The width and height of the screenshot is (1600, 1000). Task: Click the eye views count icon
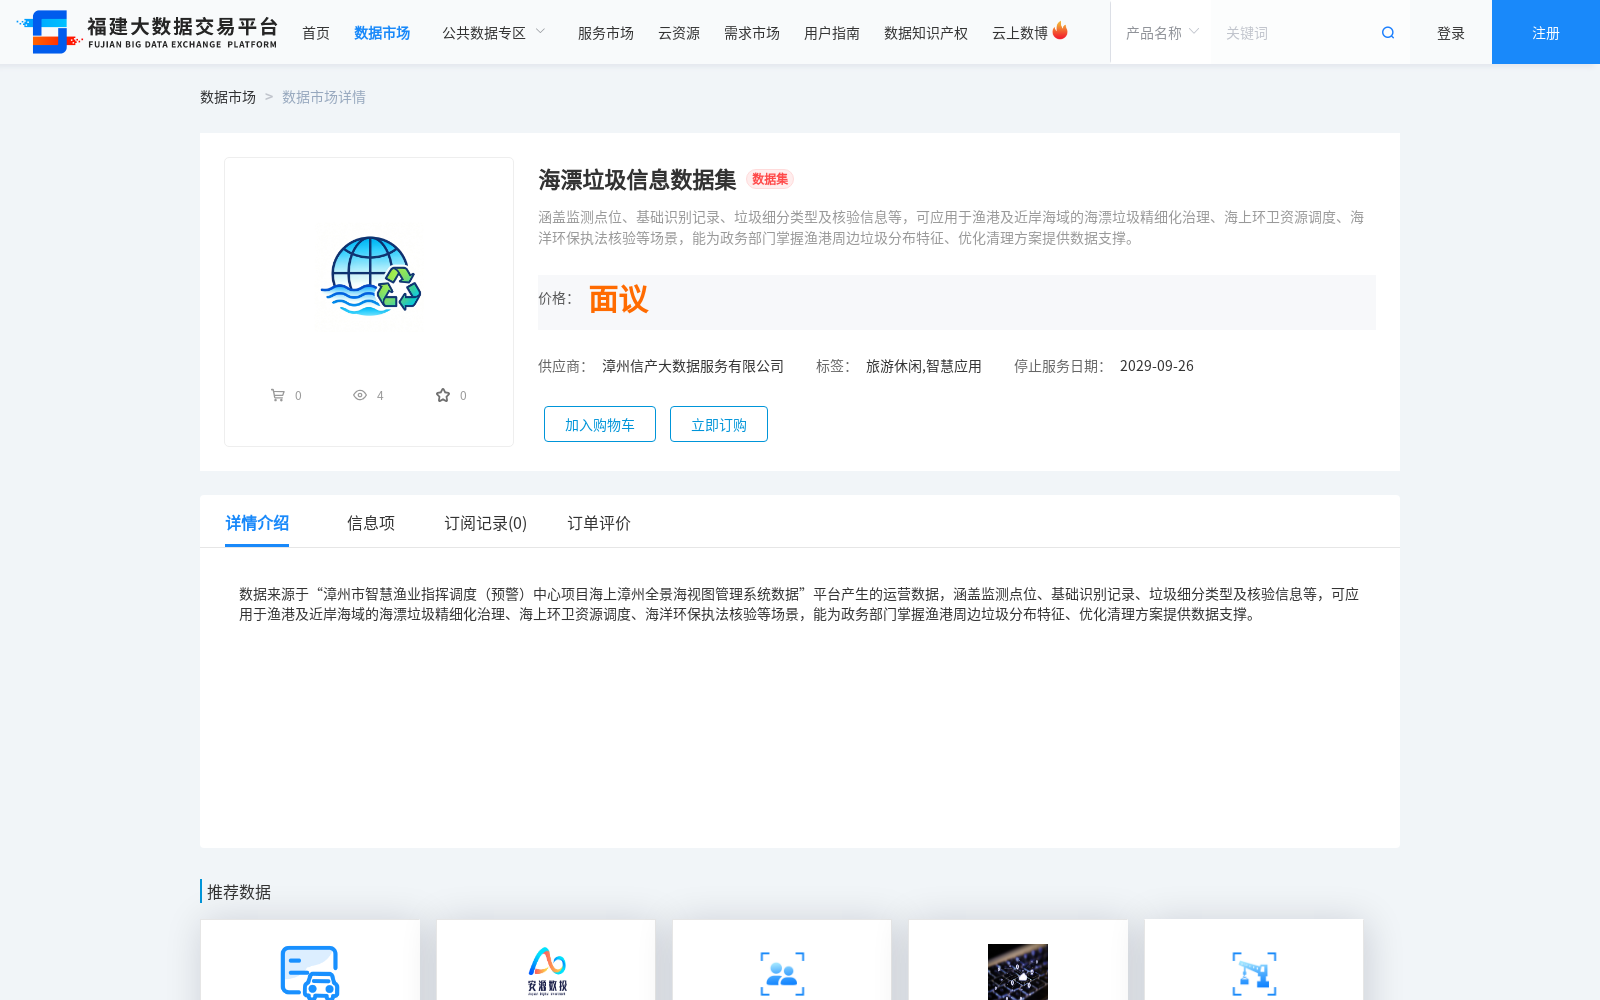pyautogui.click(x=360, y=395)
